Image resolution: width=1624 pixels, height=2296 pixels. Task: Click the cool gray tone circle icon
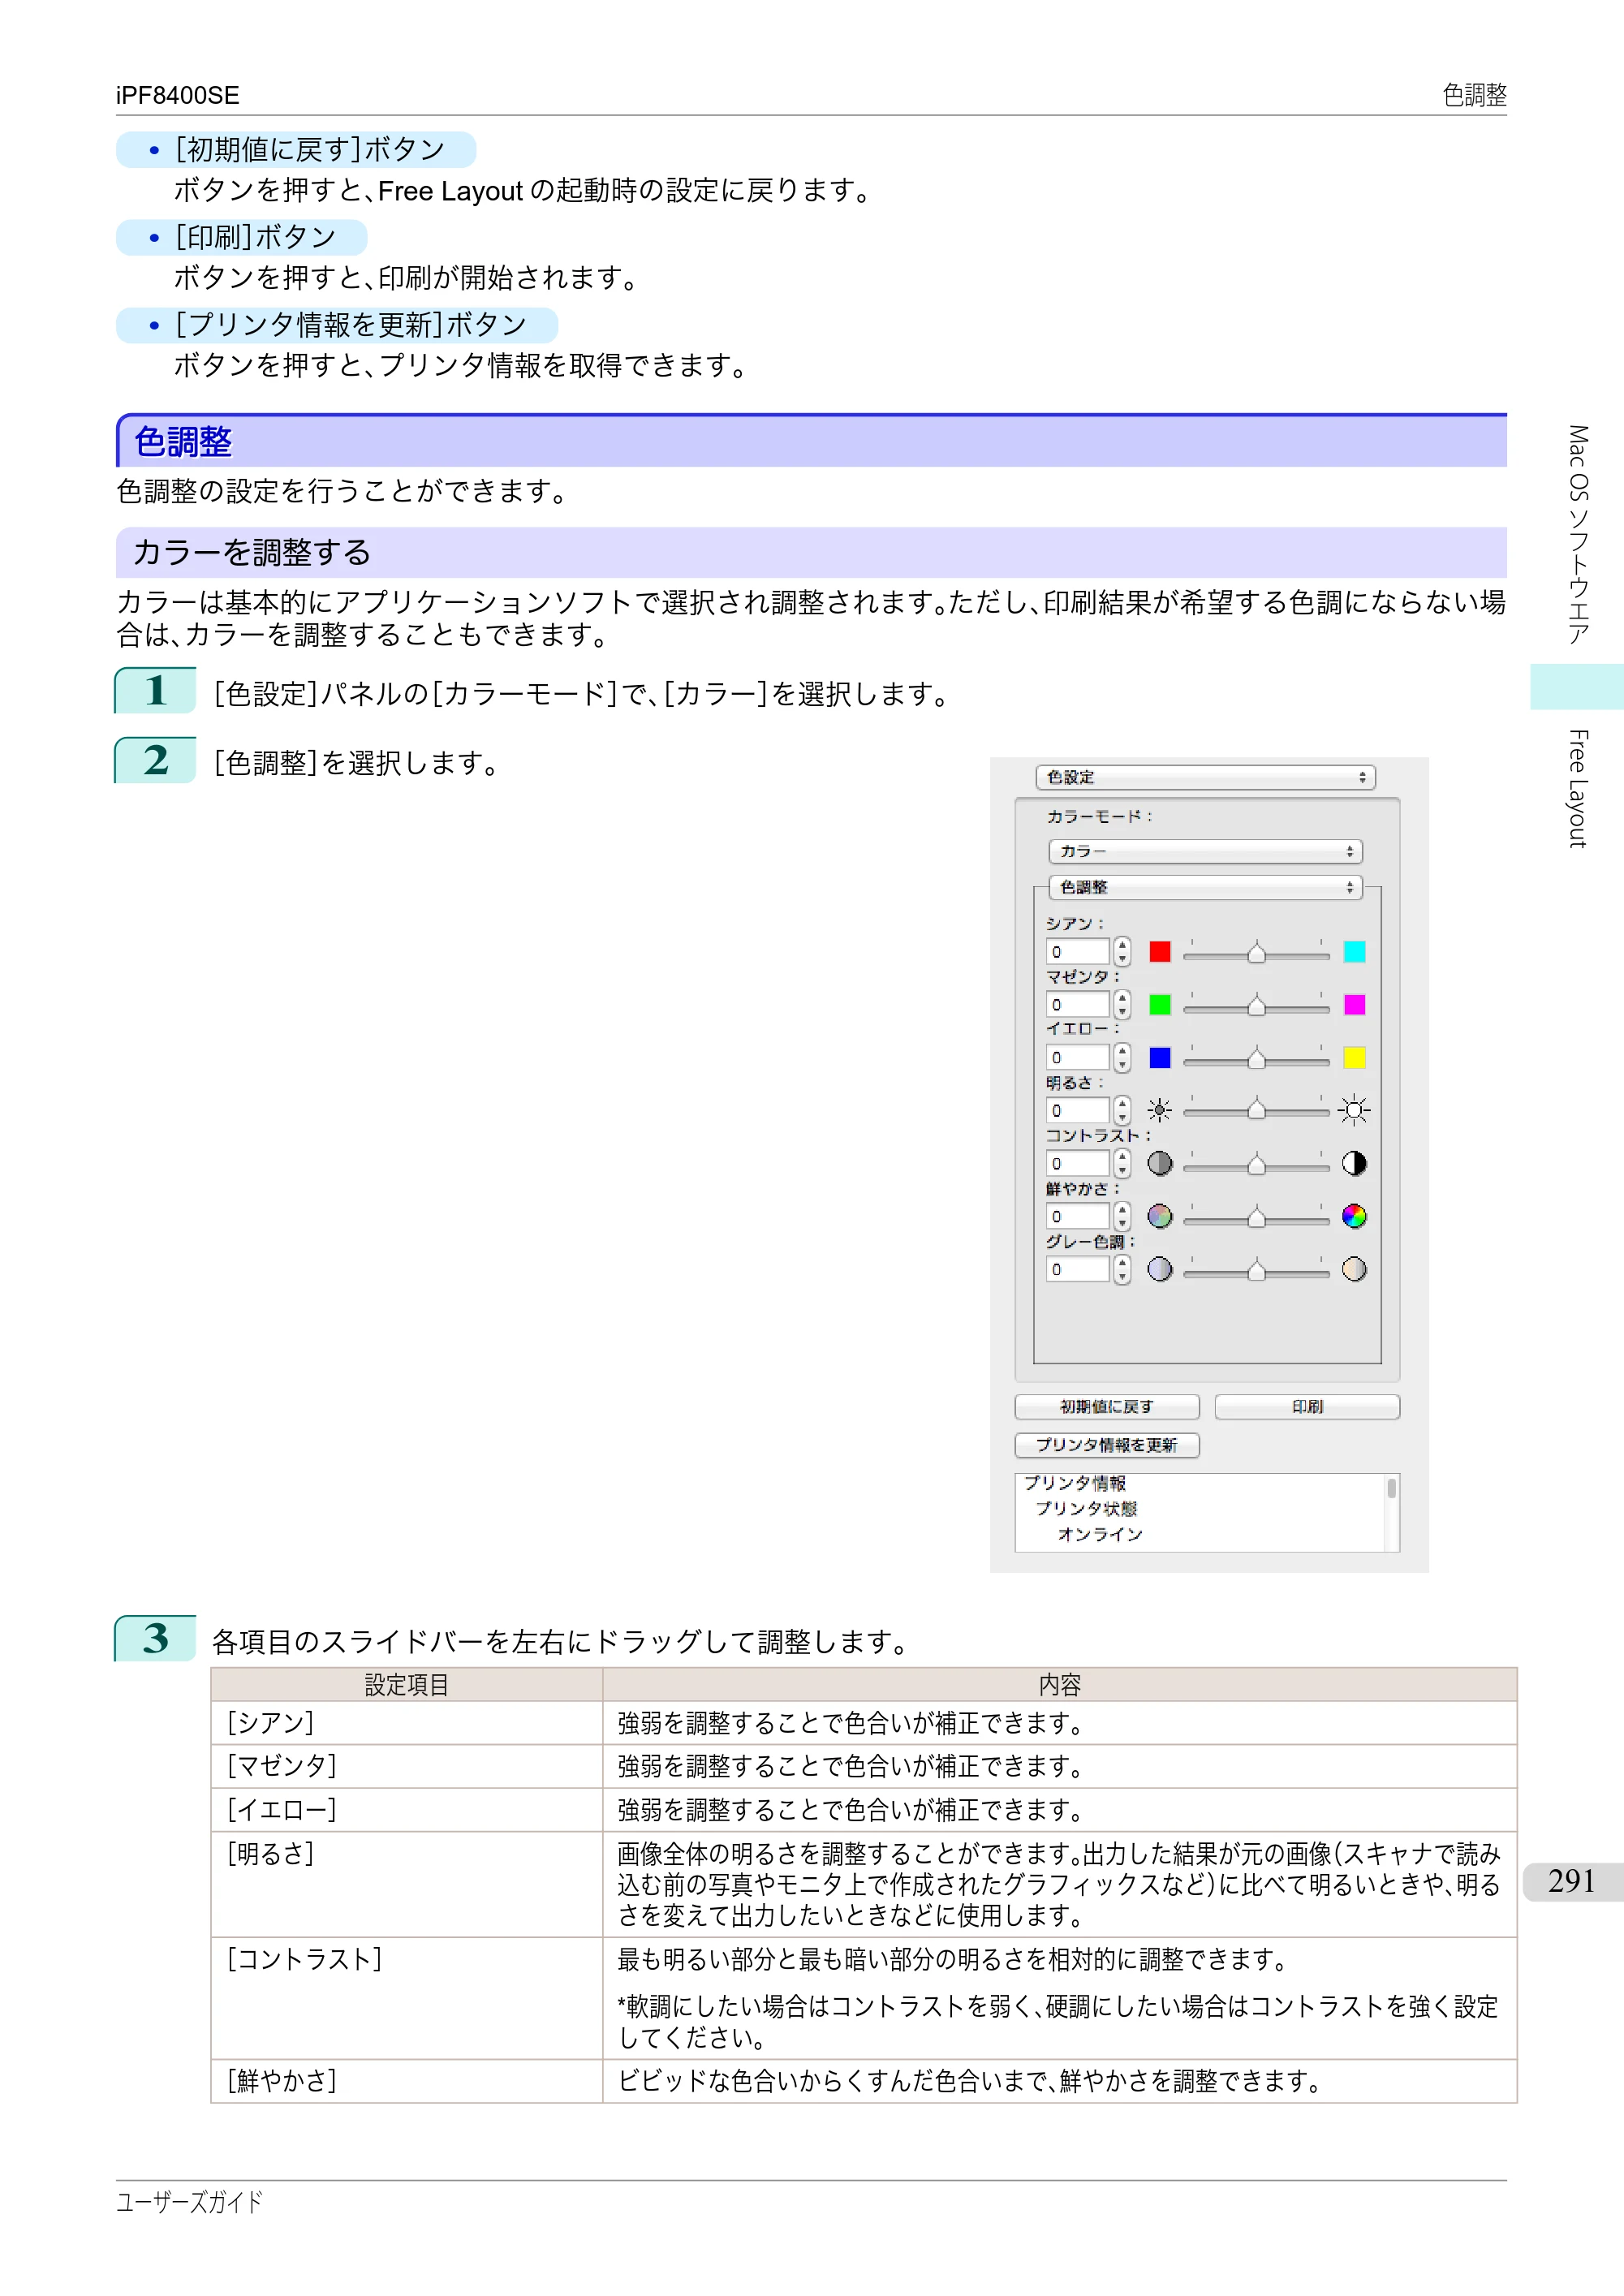(1160, 1269)
